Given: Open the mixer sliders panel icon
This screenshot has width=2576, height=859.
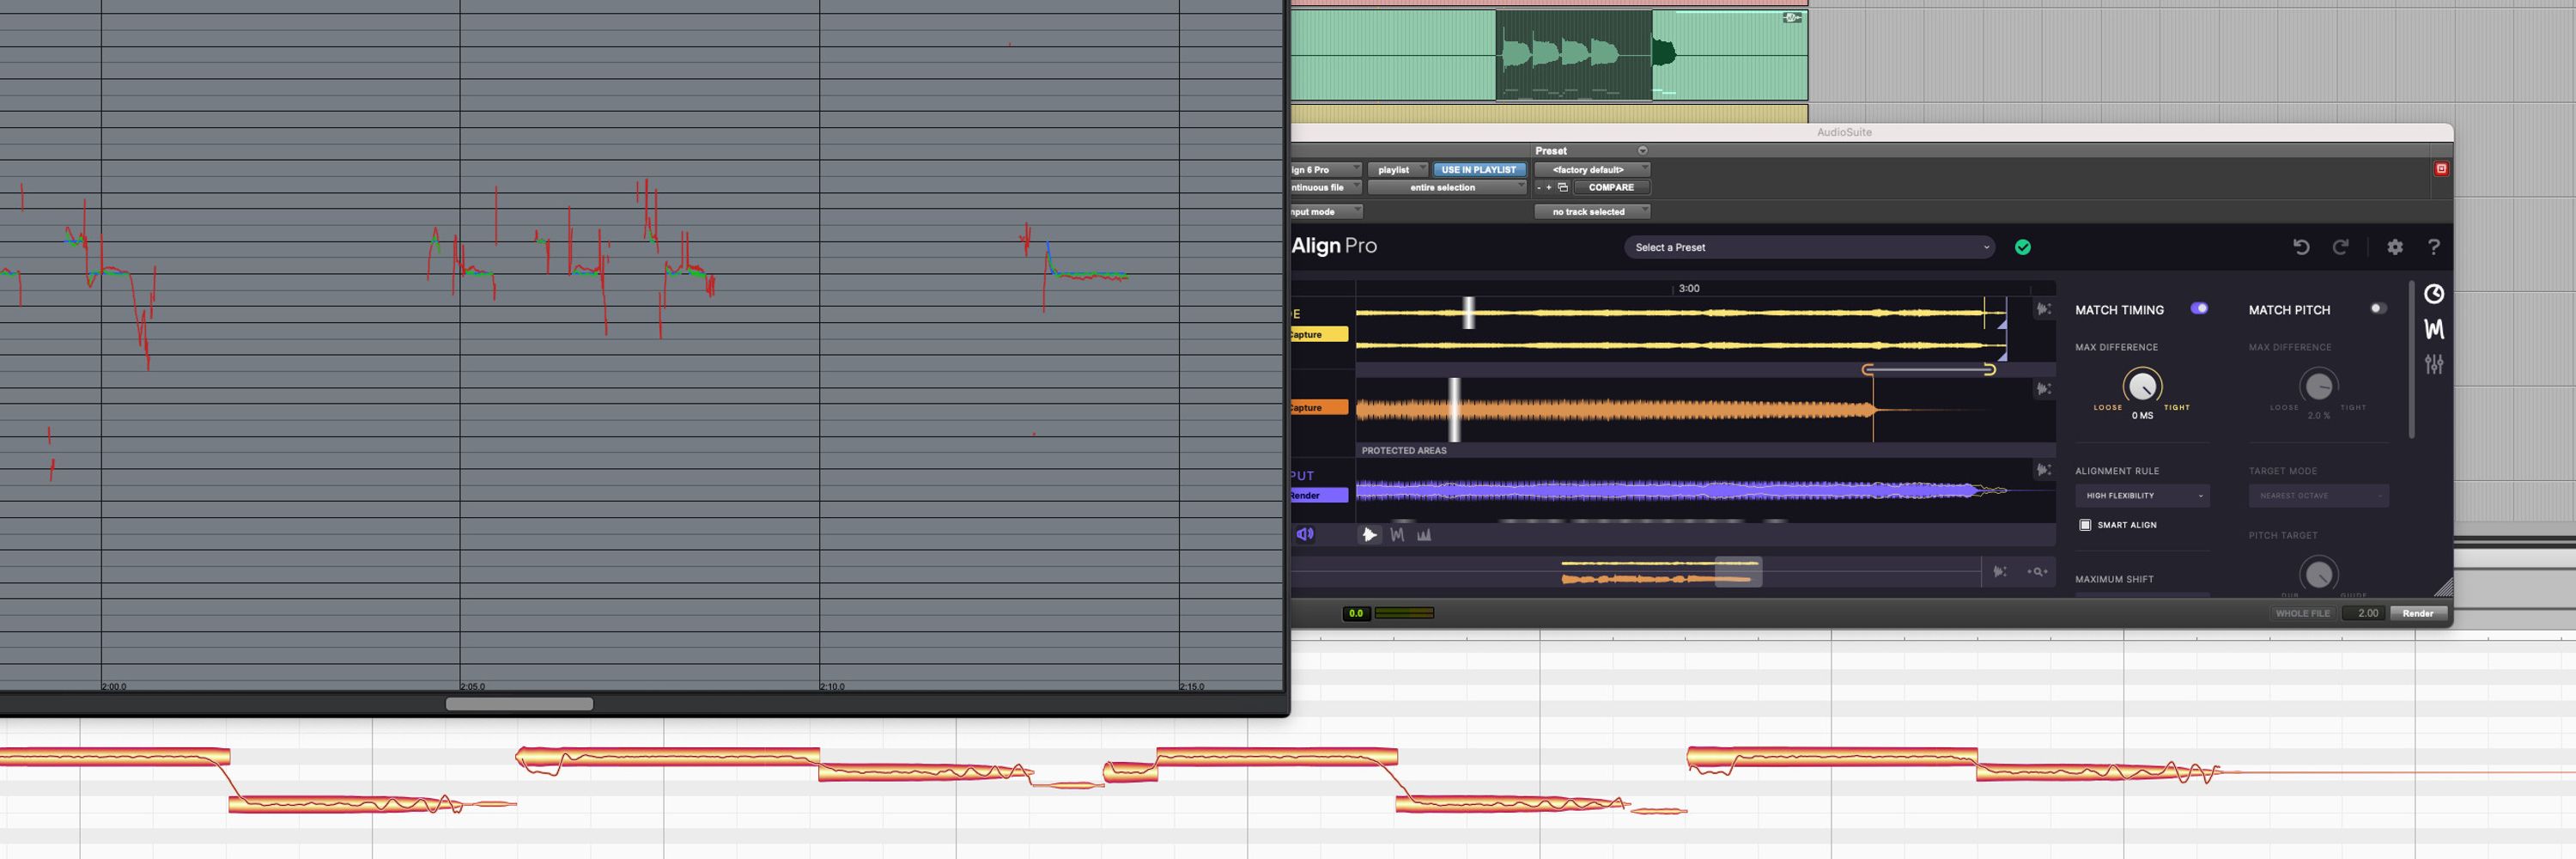Looking at the screenshot, I should (x=2434, y=364).
